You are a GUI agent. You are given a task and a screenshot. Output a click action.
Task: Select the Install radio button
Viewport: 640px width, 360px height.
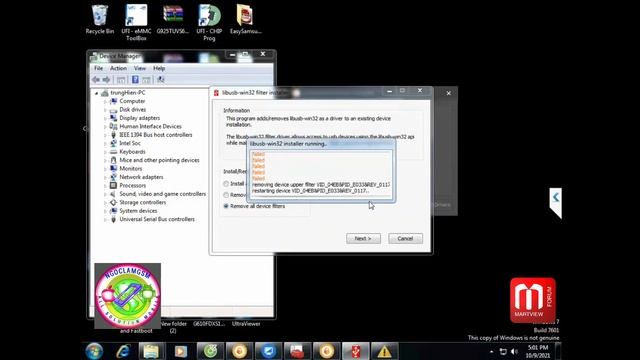[226, 184]
